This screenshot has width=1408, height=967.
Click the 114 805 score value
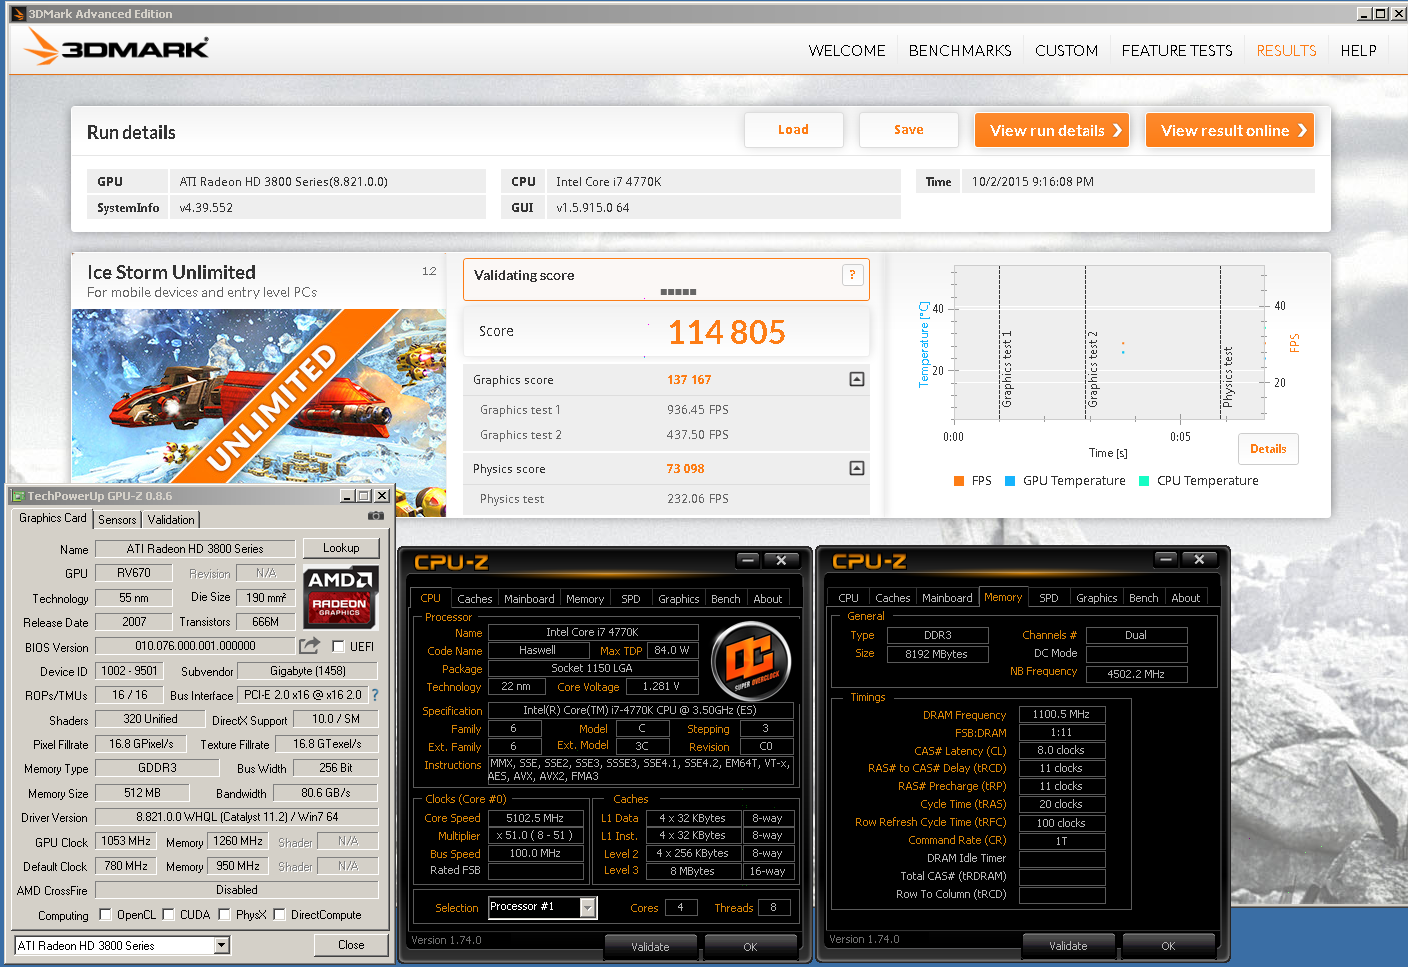727,332
